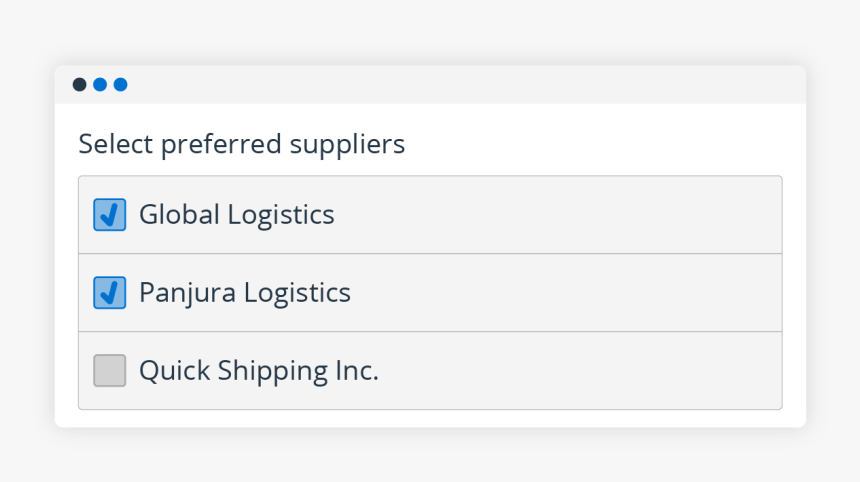Click the "Select preferred suppliers" heading
This screenshot has height=482, width=860.
click(241, 145)
